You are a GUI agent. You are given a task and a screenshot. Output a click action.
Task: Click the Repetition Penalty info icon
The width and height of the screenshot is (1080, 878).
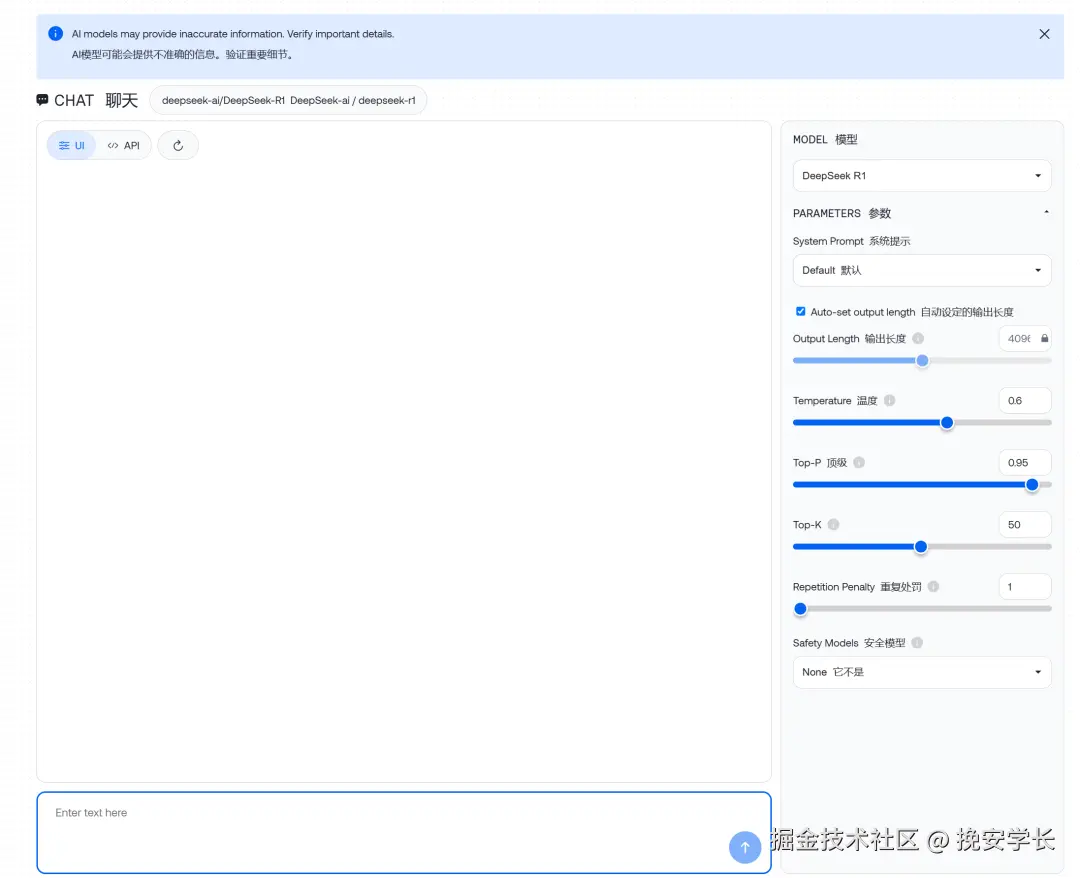(x=933, y=586)
